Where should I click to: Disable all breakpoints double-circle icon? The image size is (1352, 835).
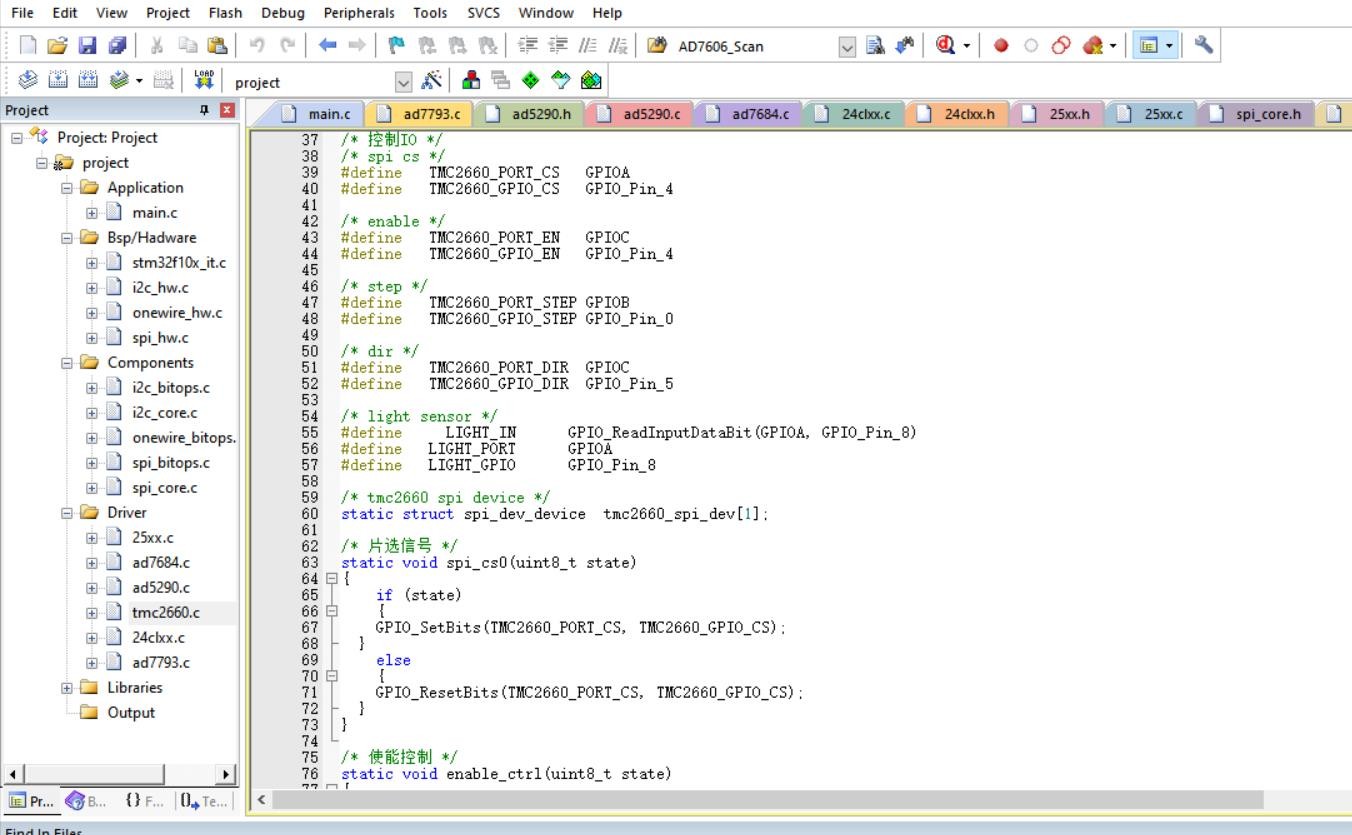(1061, 46)
